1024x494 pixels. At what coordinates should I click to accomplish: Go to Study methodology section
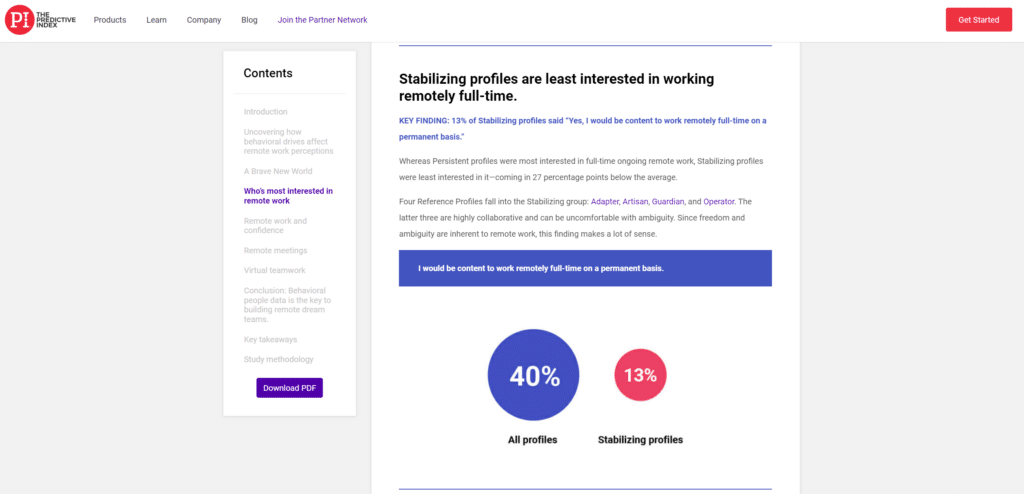[x=278, y=359]
